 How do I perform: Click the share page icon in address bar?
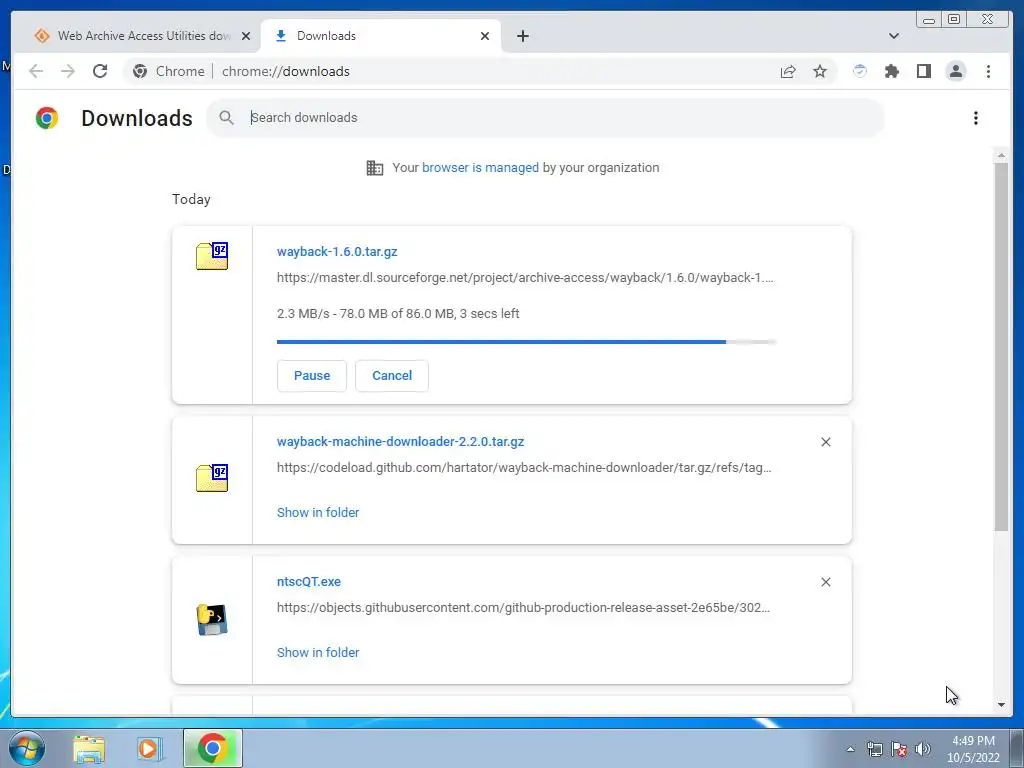(x=788, y=71)
